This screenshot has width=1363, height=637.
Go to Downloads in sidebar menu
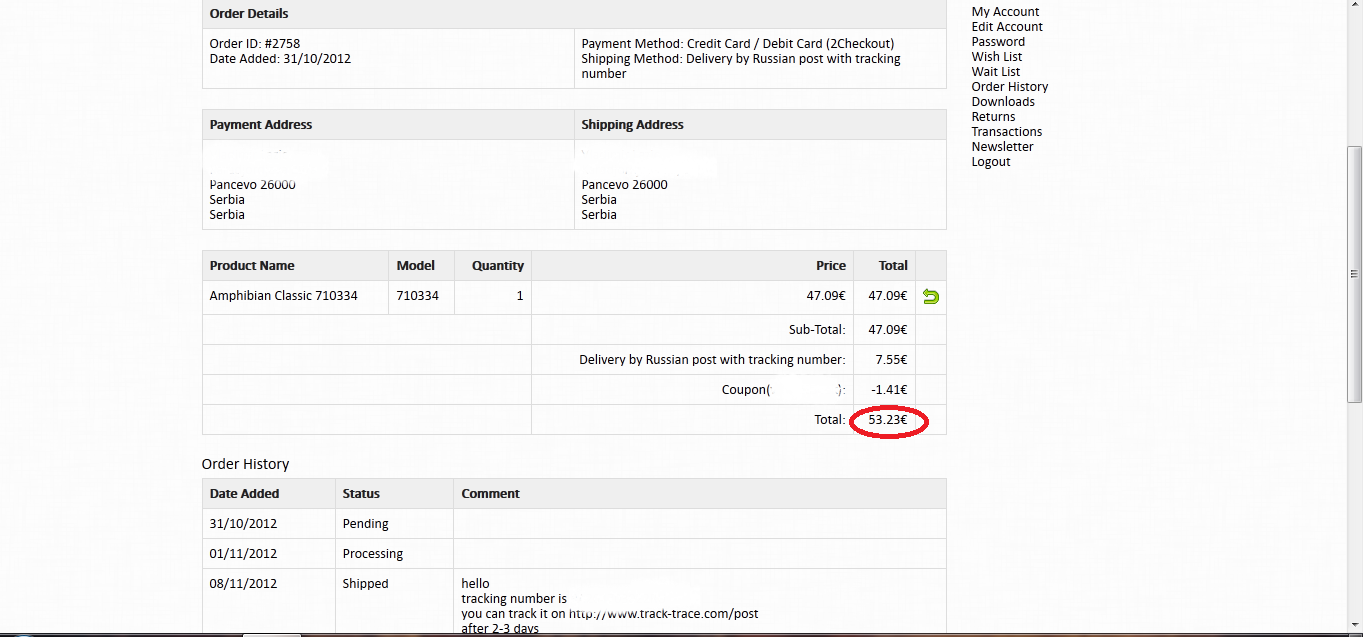click(1003, 102)
